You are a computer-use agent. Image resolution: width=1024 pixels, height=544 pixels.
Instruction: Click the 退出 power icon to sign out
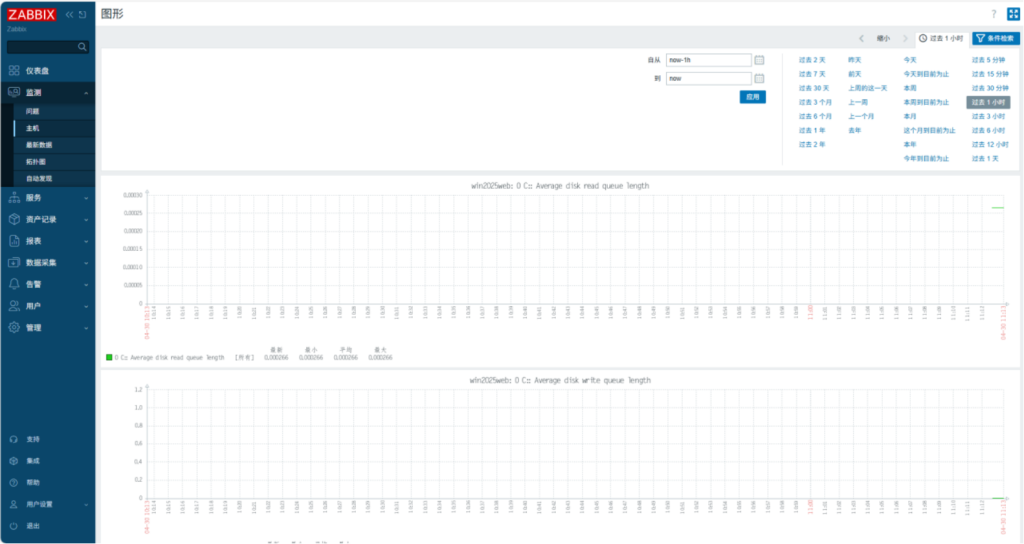(13, 526)
